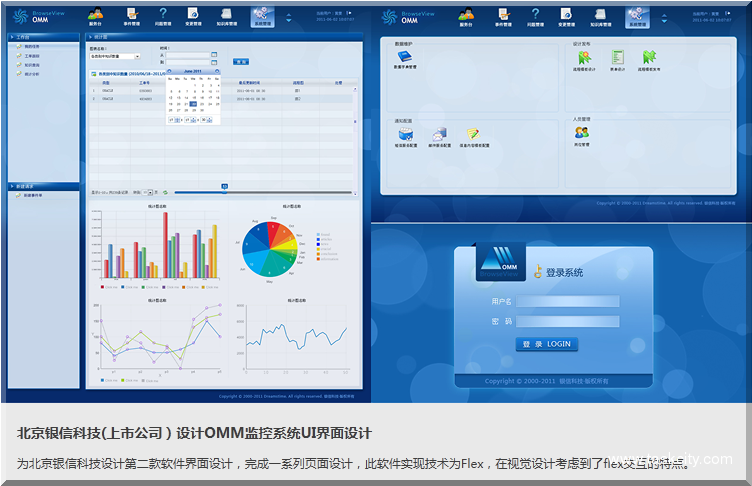Screen dimensions: 752x486
Task: Click nav up/down arrows in left screen
Action: point(288,18)
